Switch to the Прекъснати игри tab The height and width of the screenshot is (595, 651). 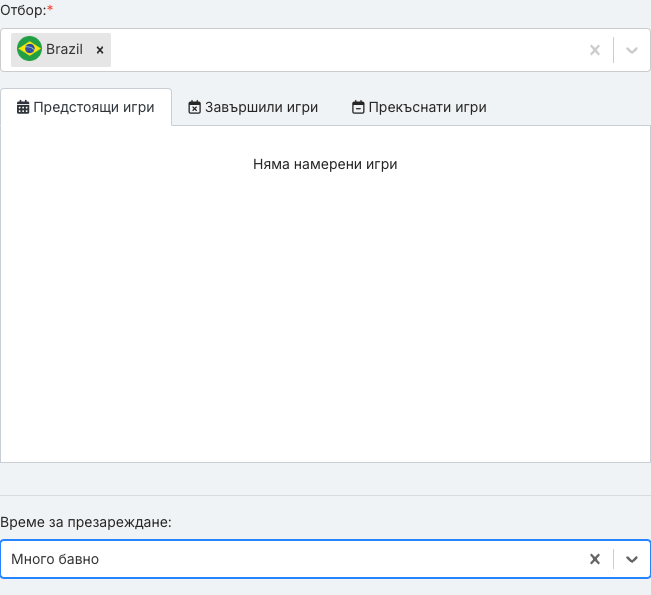(419, 107)
